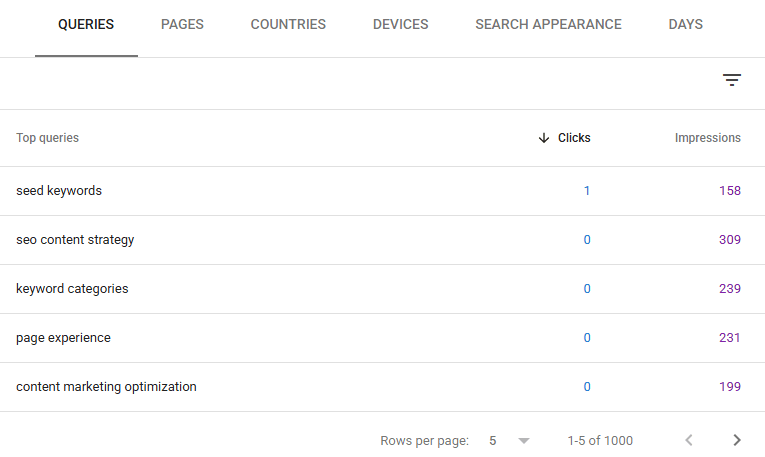Image resolution: width=765 pixels, height=457 pixels.
Task: Click the clicks value 1 for seed keywords
Action: click(x=587, y=191)
